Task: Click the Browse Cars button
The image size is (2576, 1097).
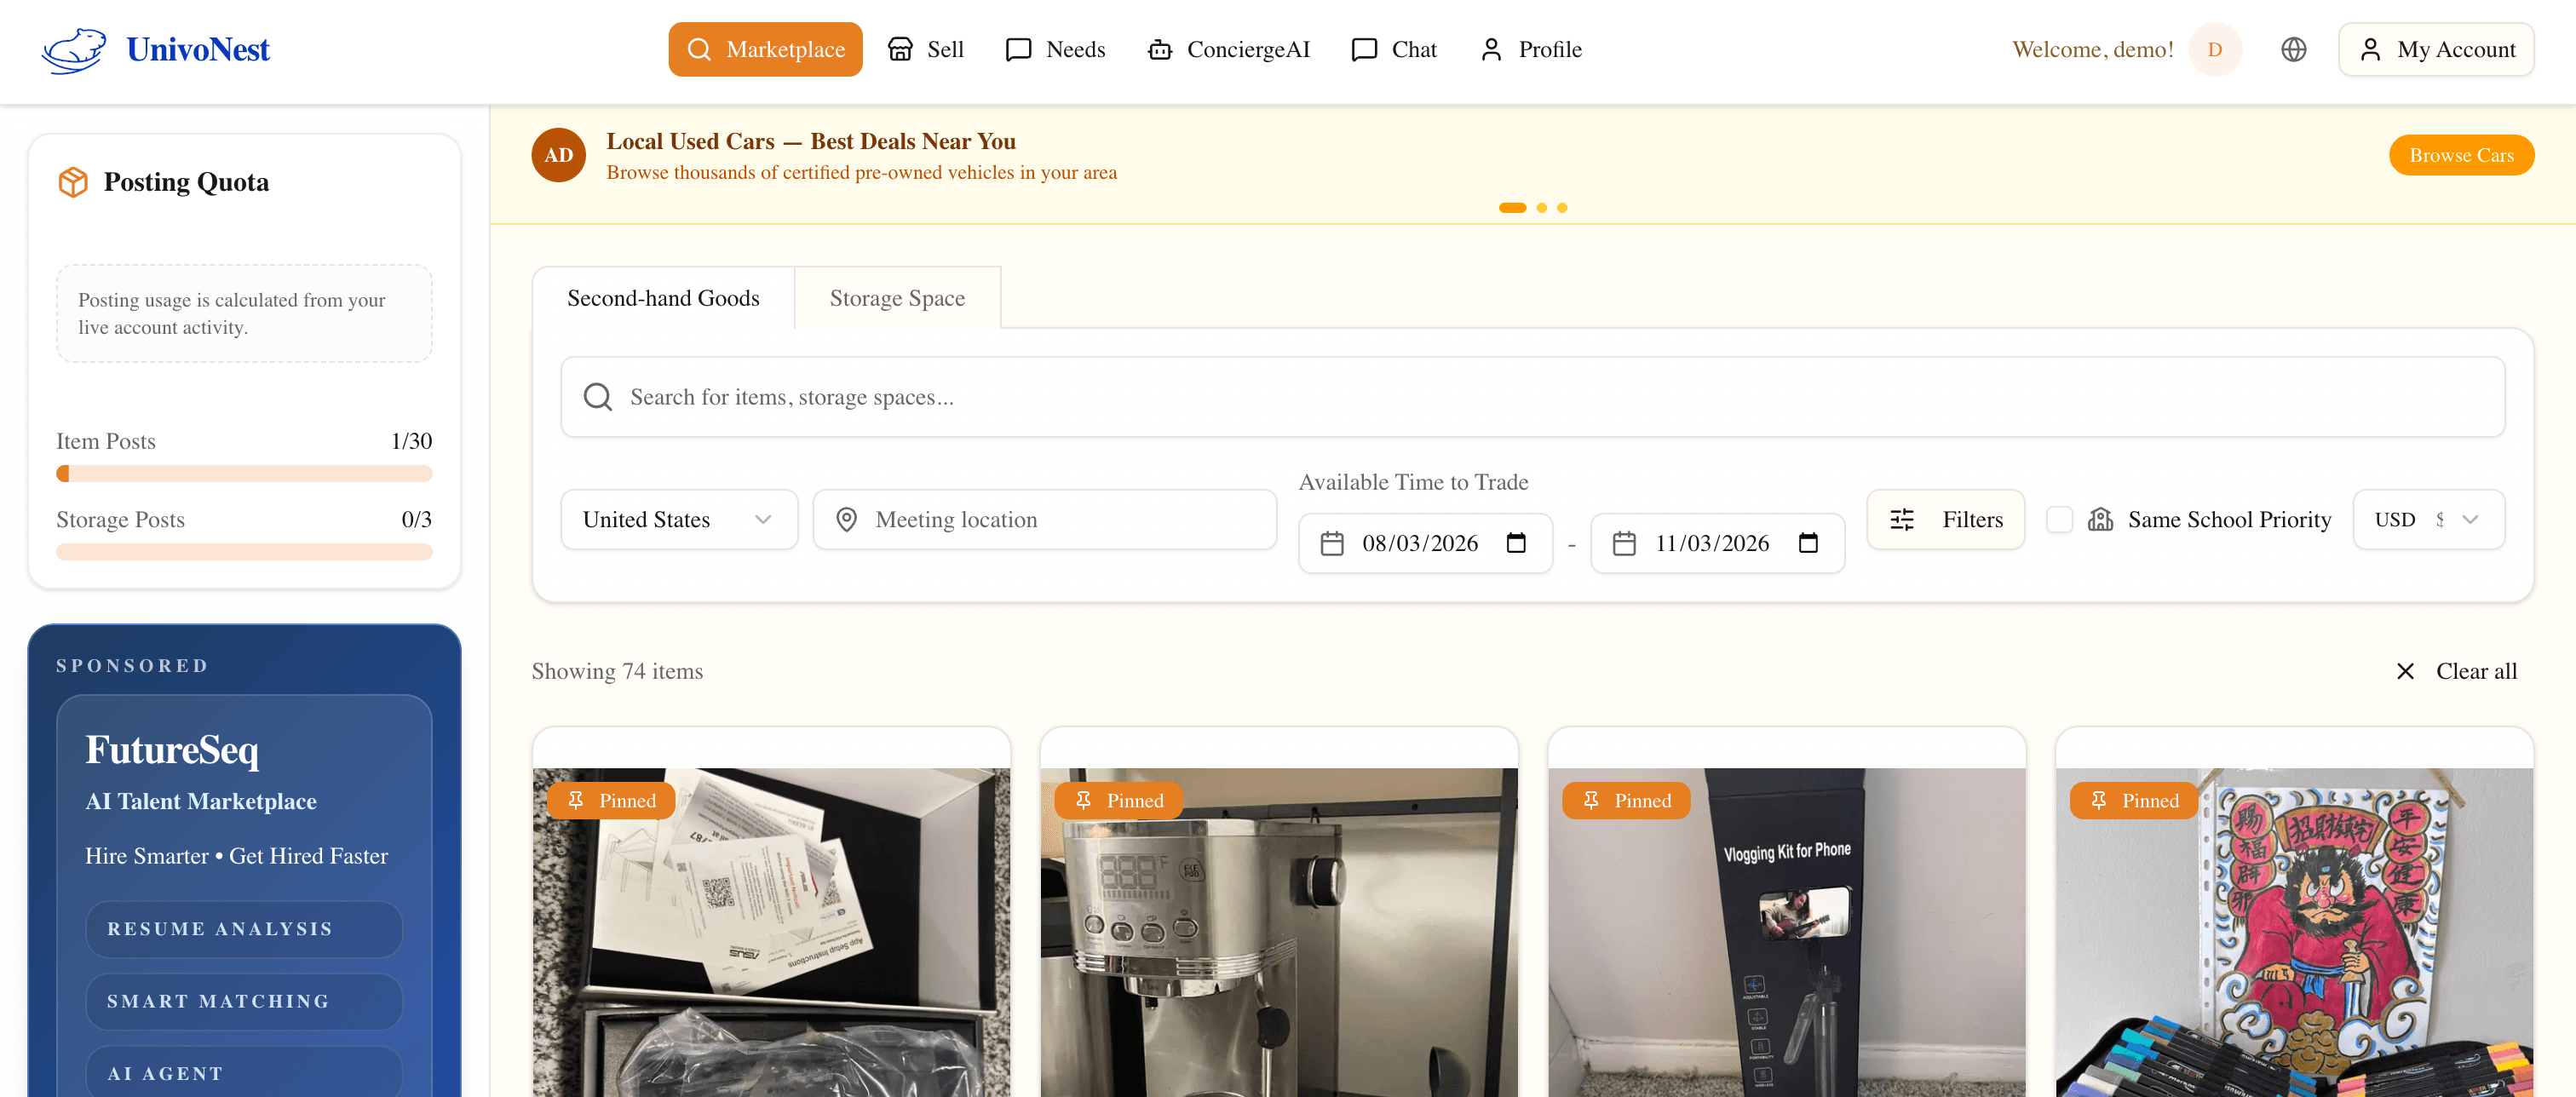Action: pyautogui.click(x=2461, y=155)
